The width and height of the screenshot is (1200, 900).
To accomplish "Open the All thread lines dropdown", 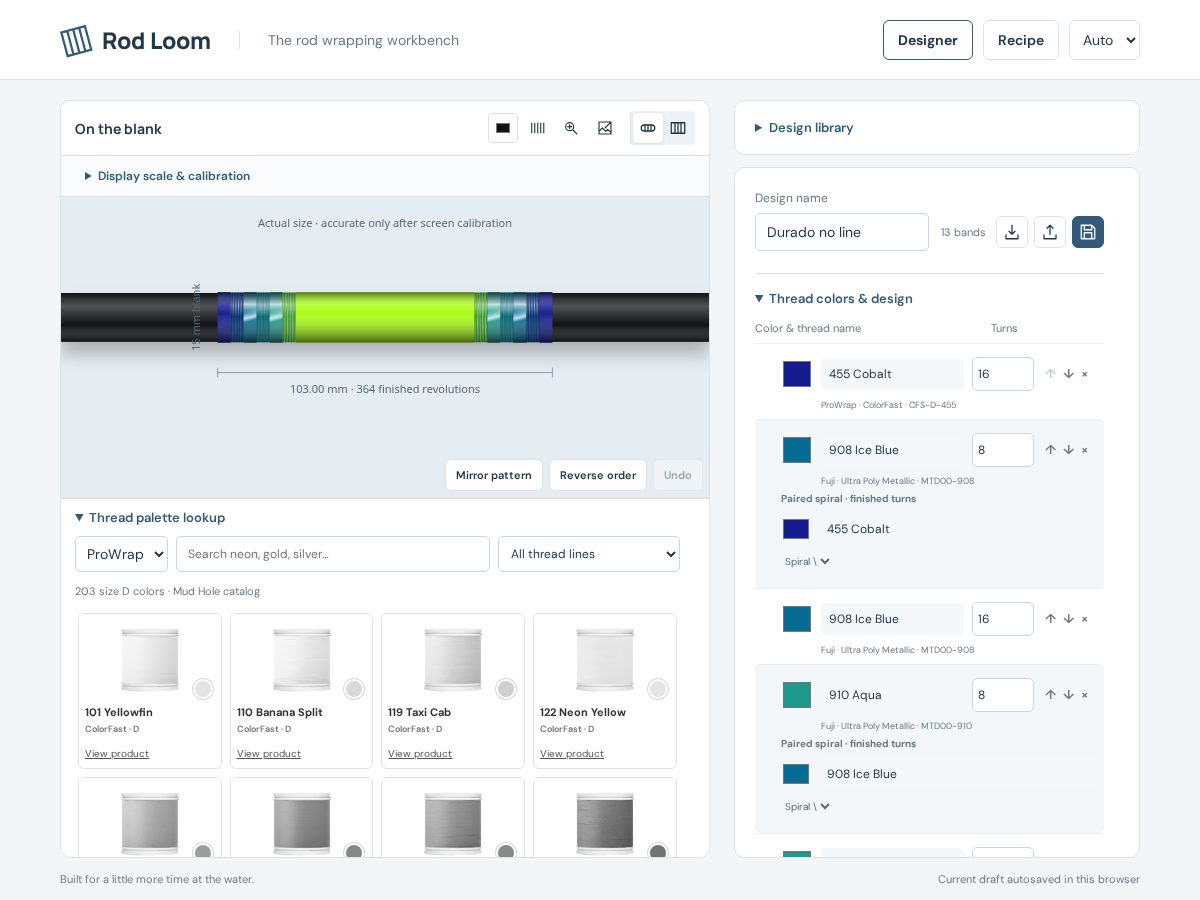I will click(589, 554).
